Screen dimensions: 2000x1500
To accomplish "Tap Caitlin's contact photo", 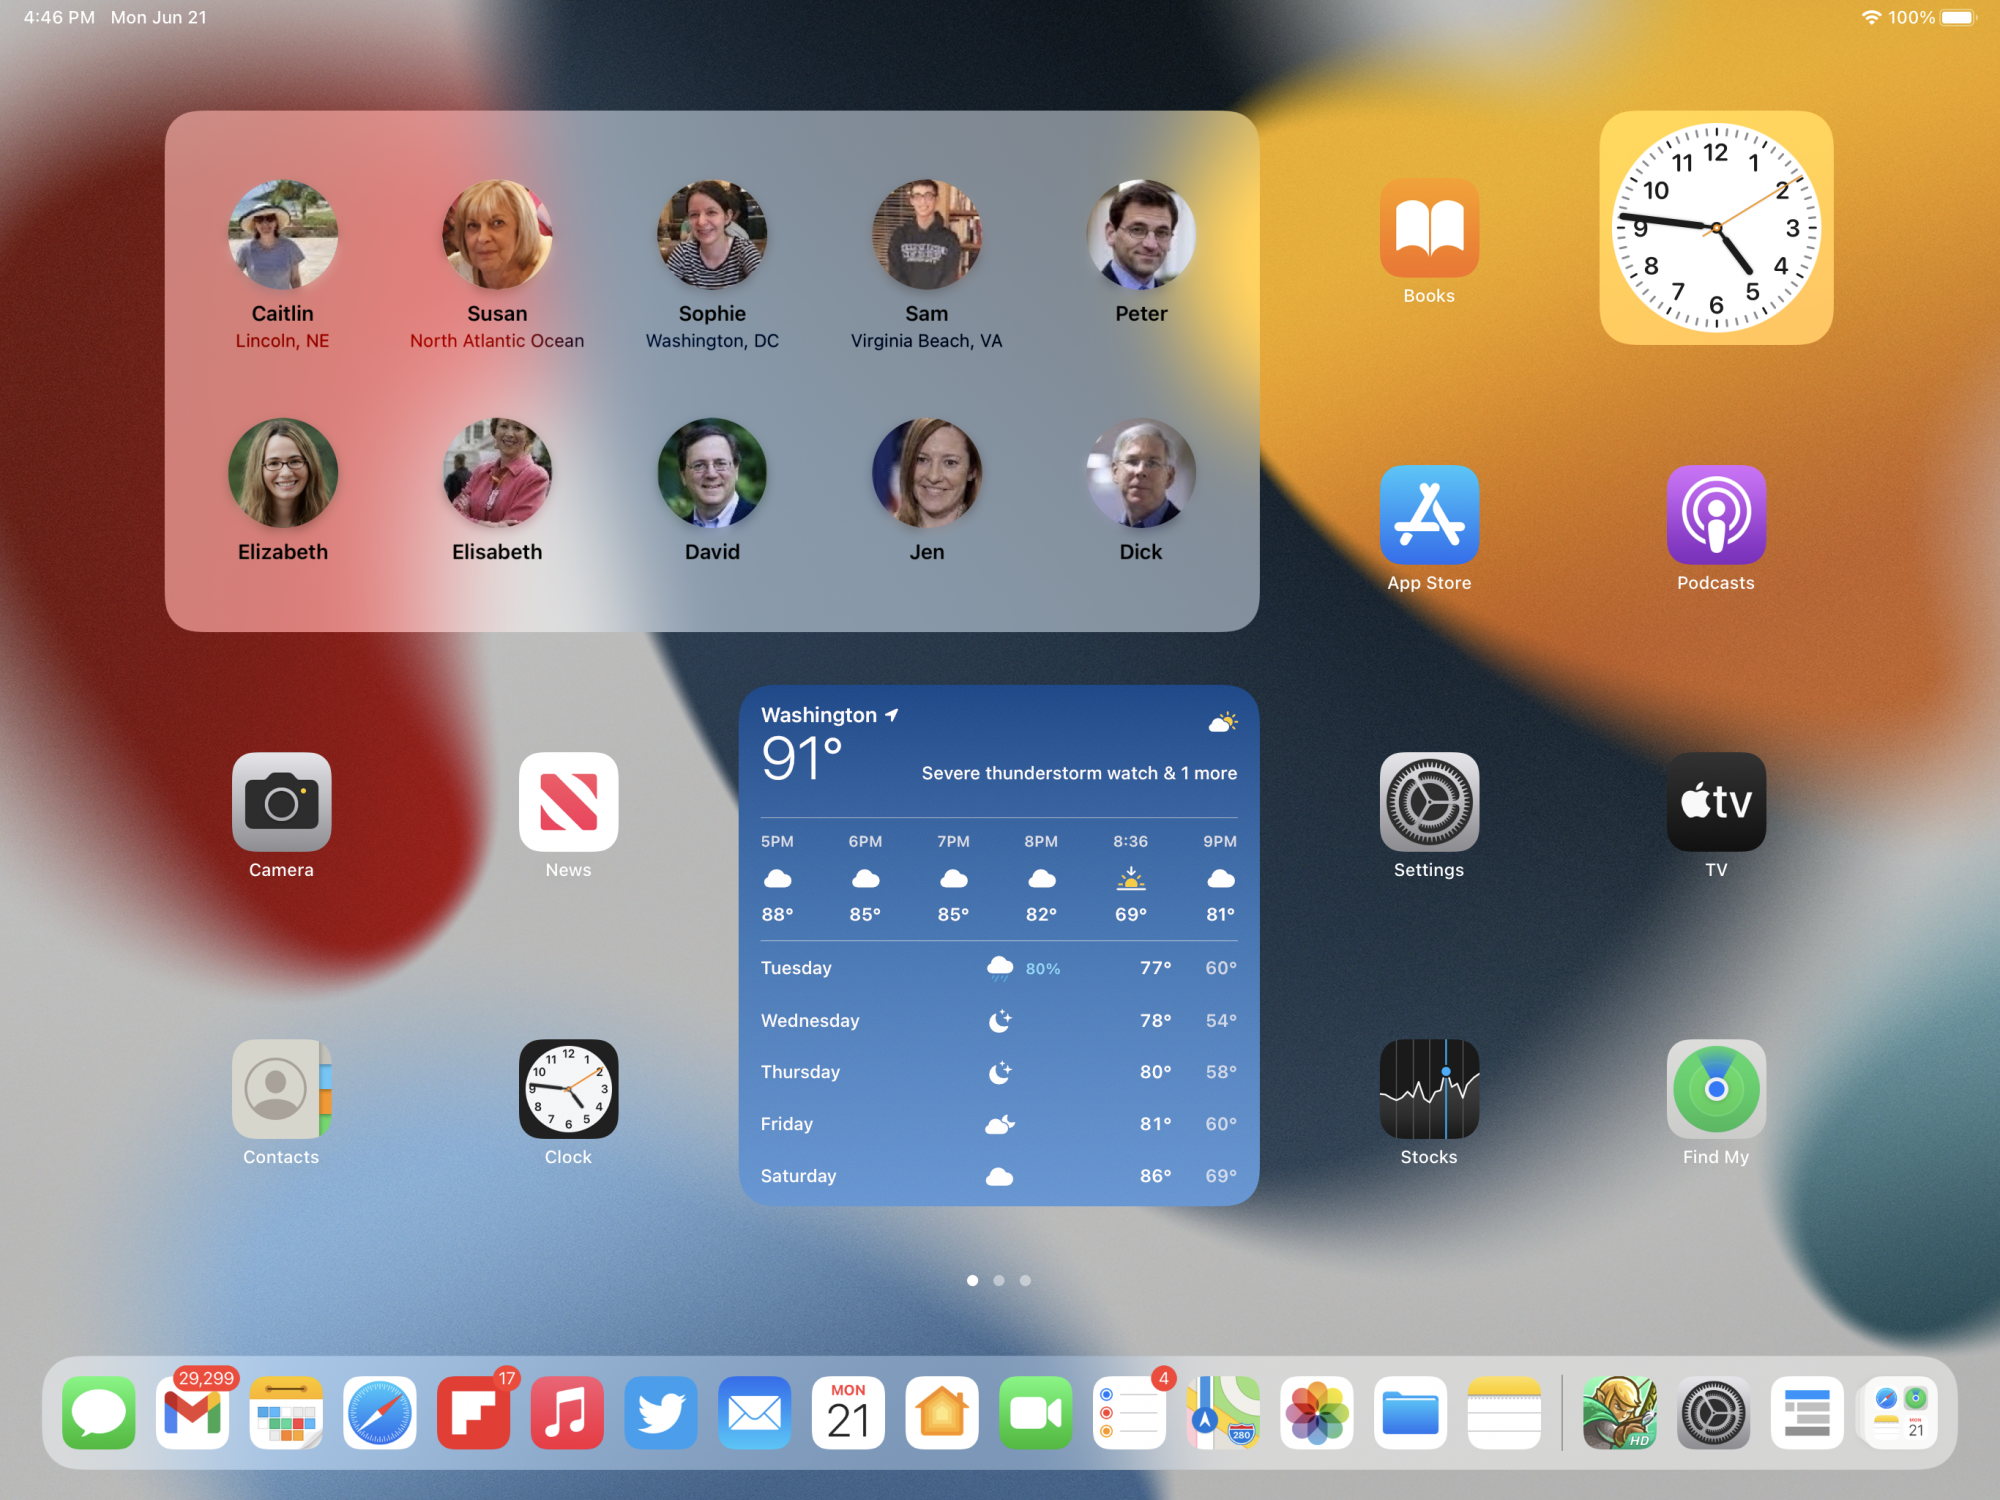I will [x=282, y=235].
